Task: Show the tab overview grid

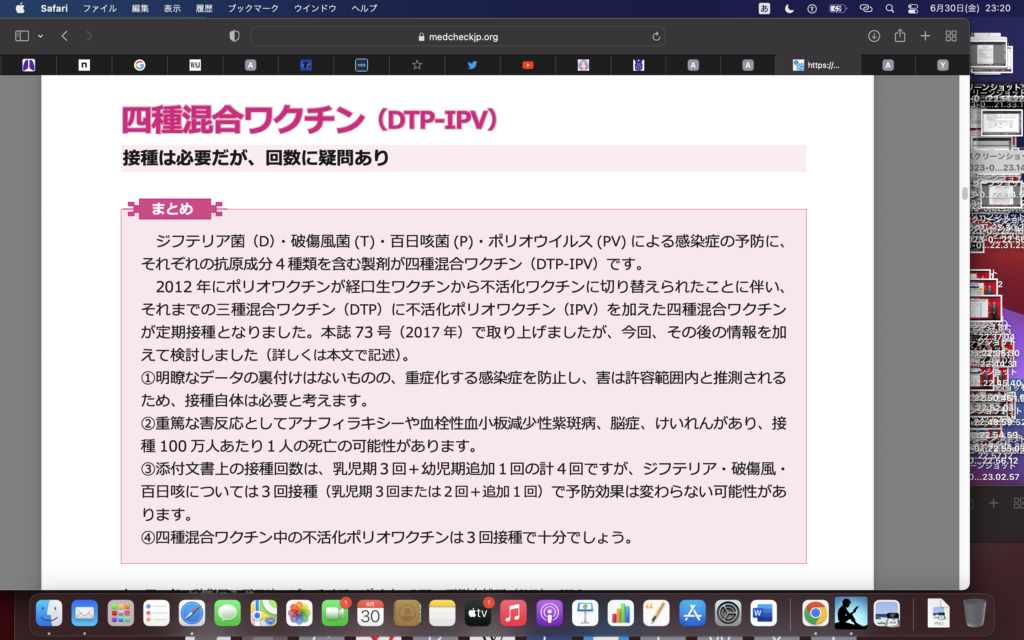Action: click(951, 36)
